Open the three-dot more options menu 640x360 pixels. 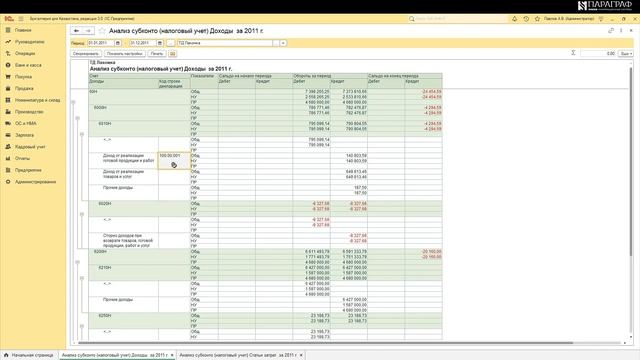click(621, 31)
